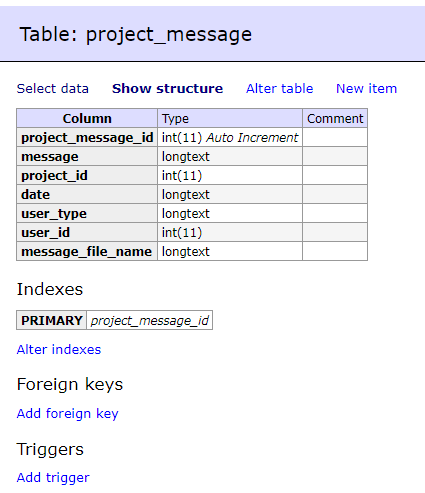425x493 pixels.
Task: Open the Alter indexes link
Action: pos(59,350)
